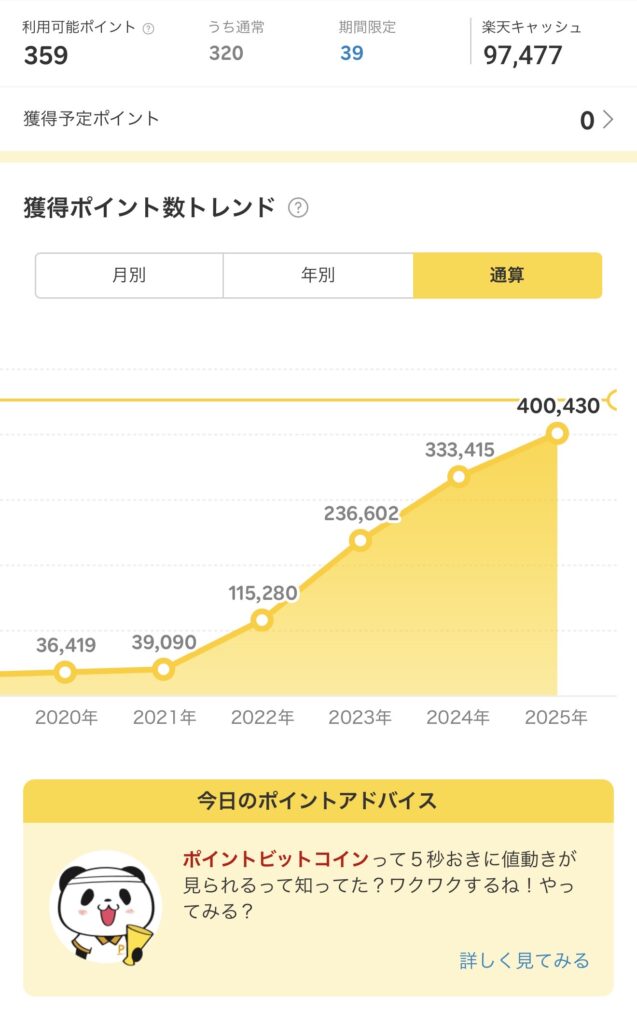Viewport: 637px width, 1024px height.
Task: Open the 詳しく見てみる link
Action: [x=524, y=961]
